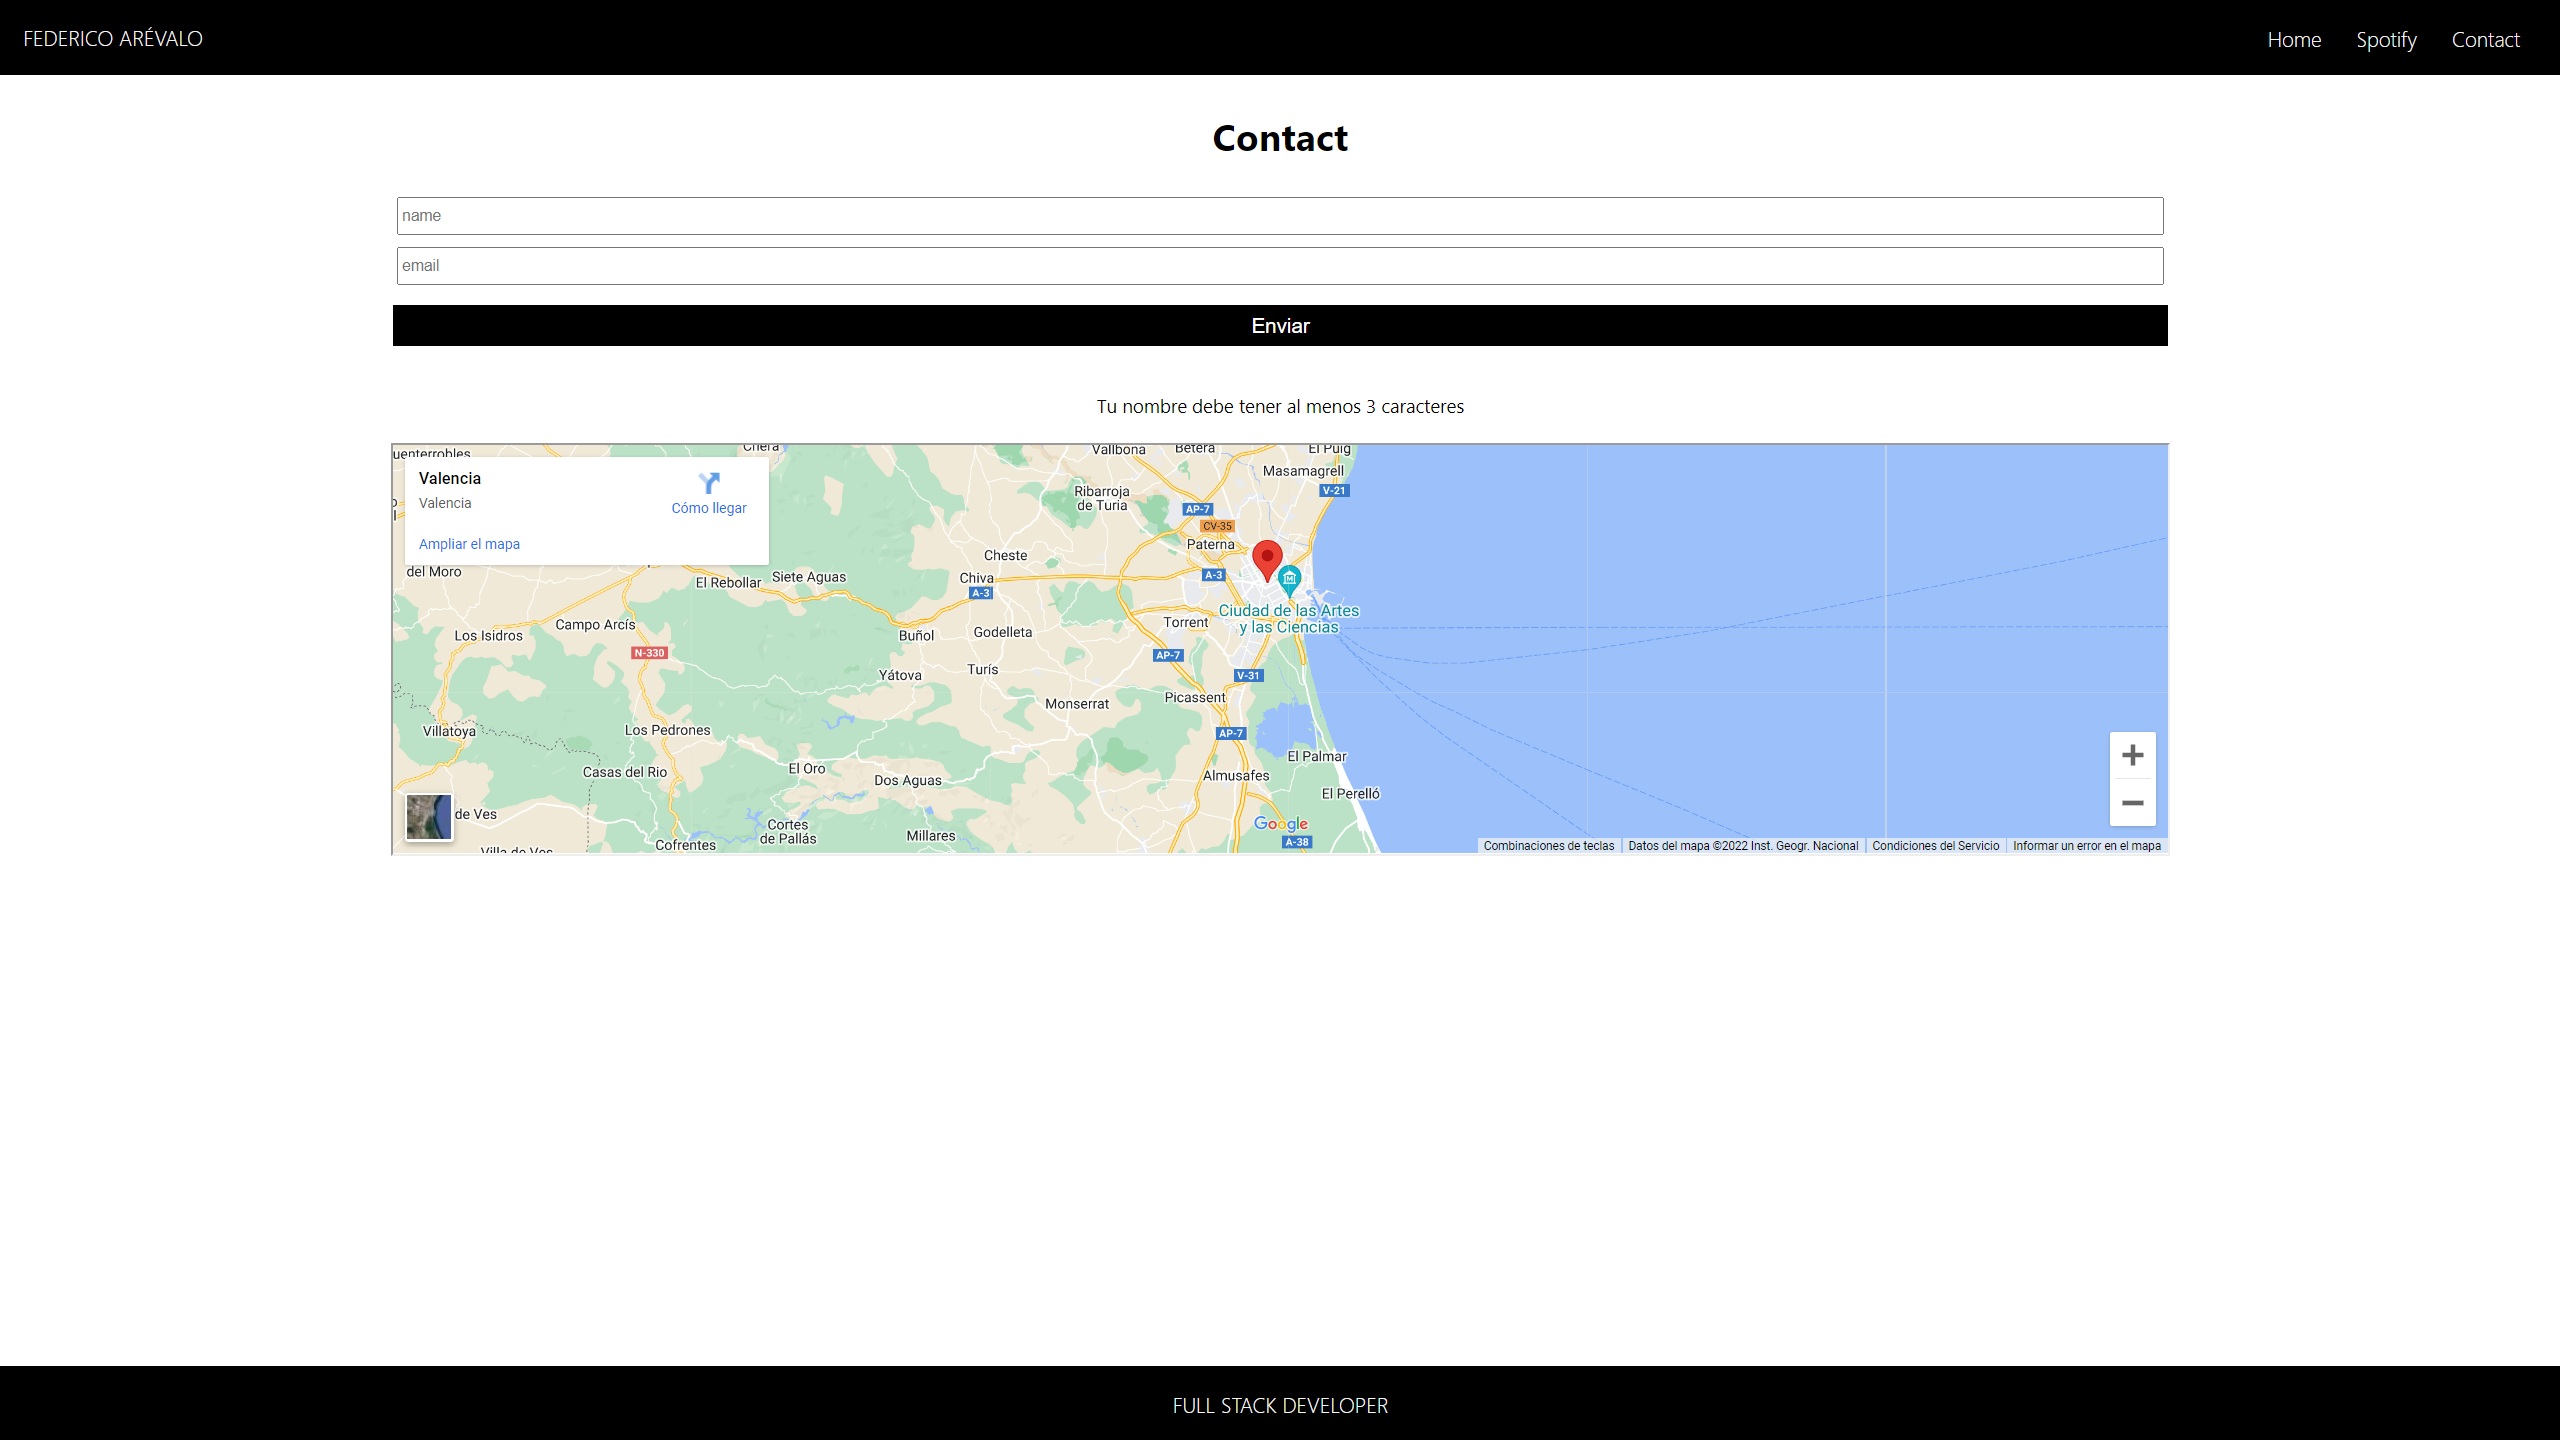Click Condiciones del Servicio on the map
The width and height of the screenshot is (2560, 1440).
(1936, 845)
